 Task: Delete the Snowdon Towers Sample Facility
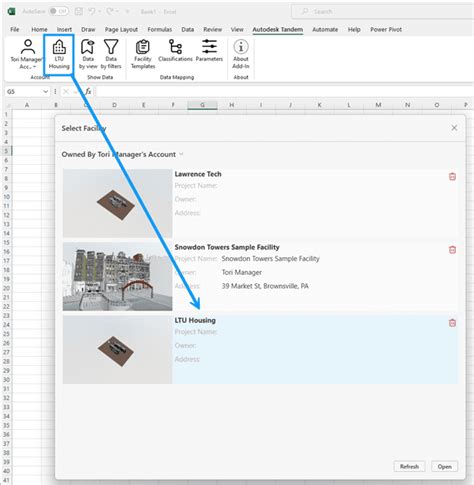452,249
